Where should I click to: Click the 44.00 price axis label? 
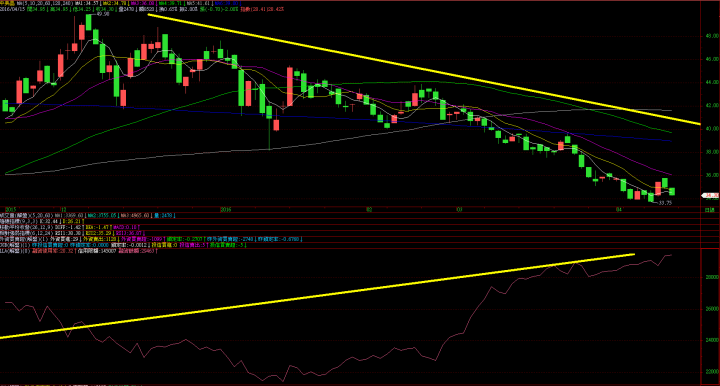coord(712,82)
